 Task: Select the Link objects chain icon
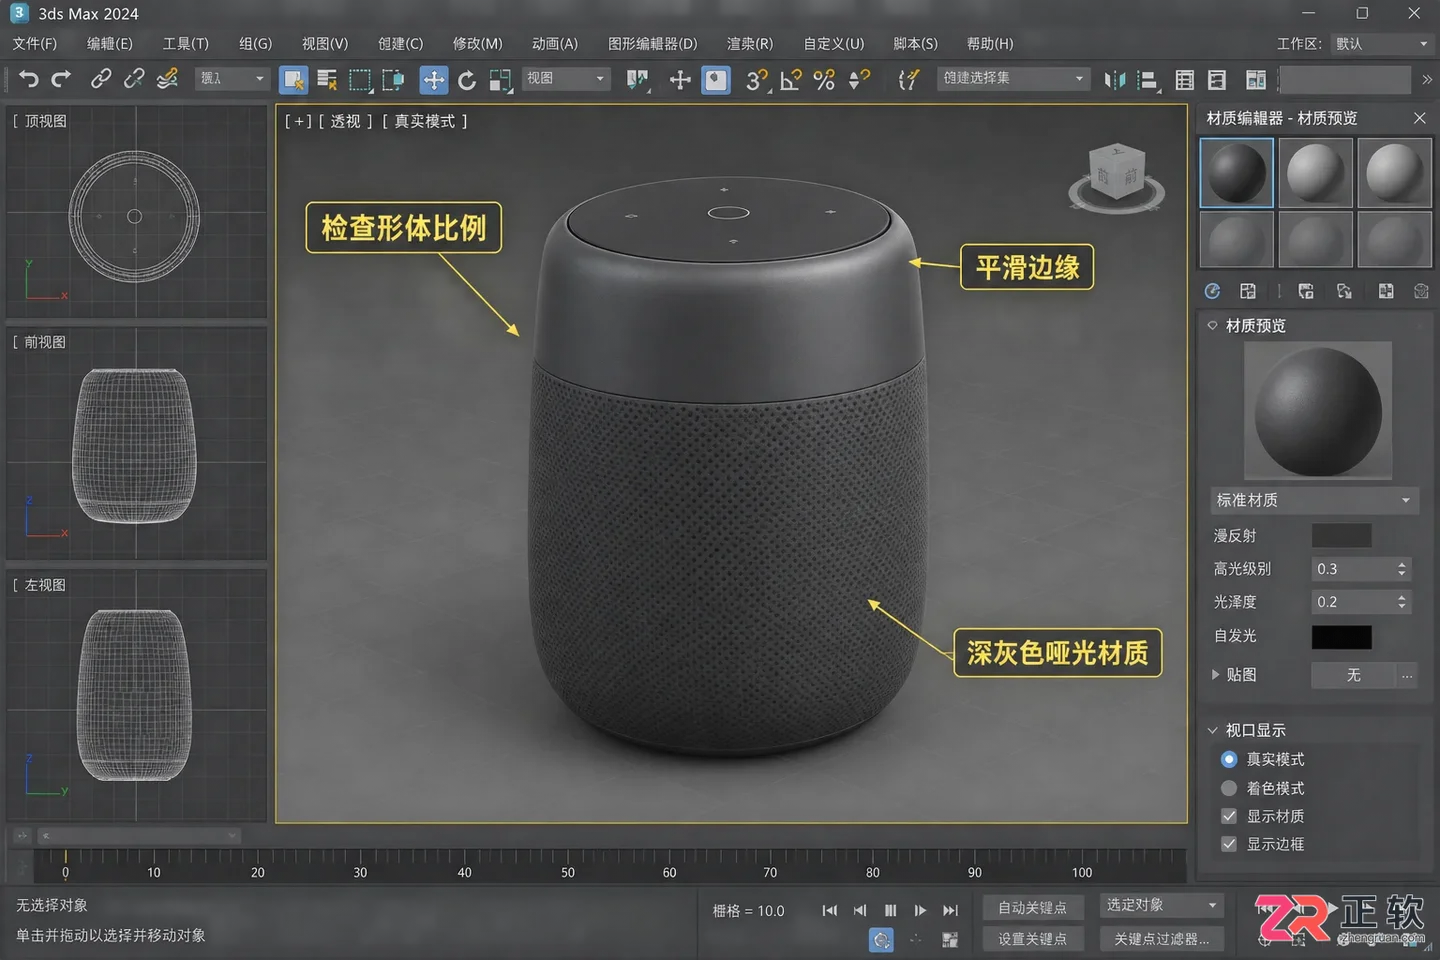coord(101,79)
